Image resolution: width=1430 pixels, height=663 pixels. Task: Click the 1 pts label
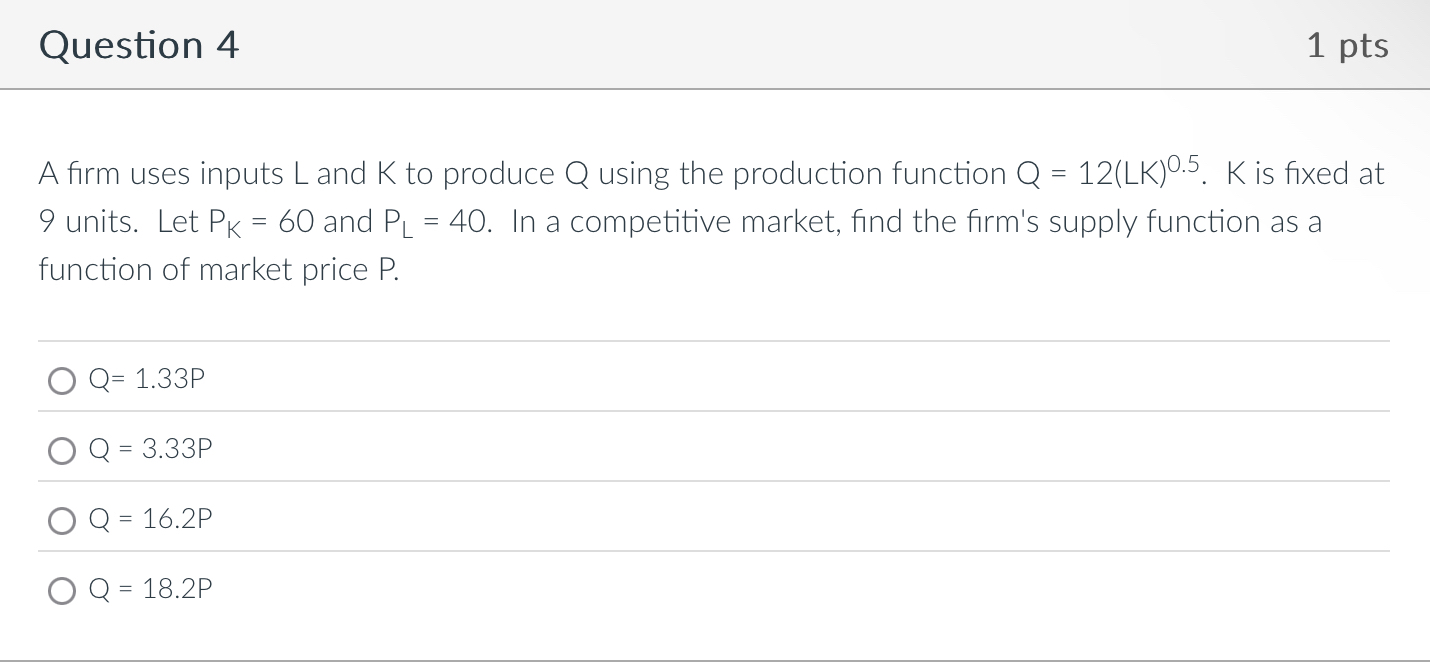1348,44
